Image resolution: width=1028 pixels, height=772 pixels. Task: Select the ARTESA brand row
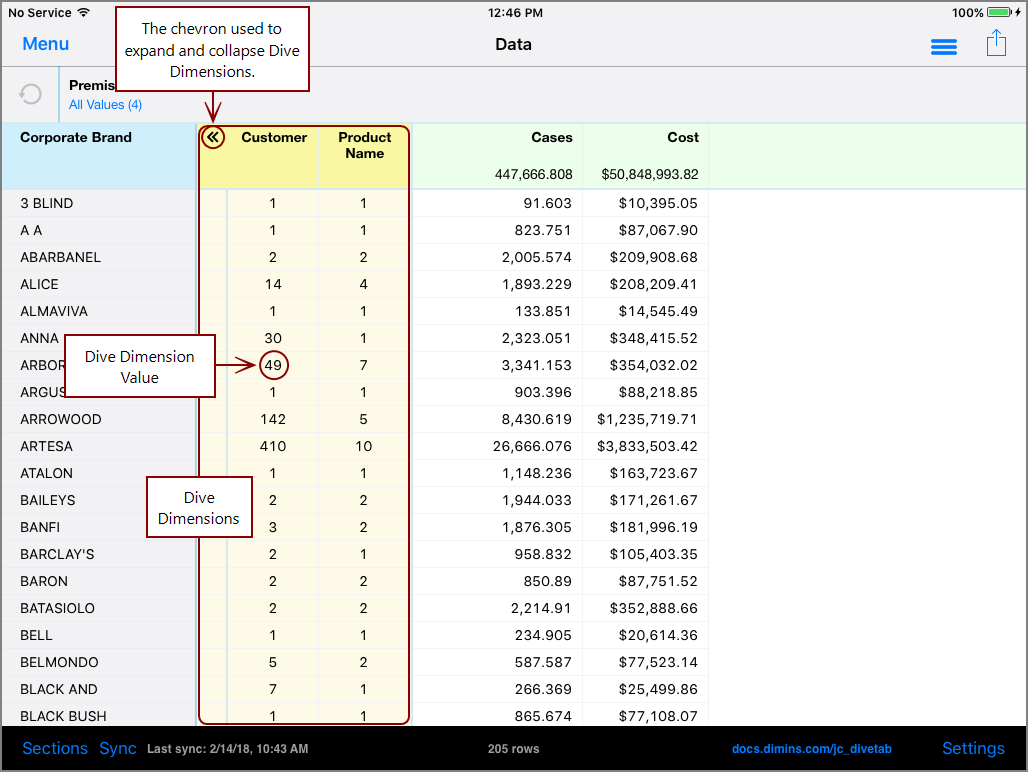pyautogui.click(x=47, y=446)
